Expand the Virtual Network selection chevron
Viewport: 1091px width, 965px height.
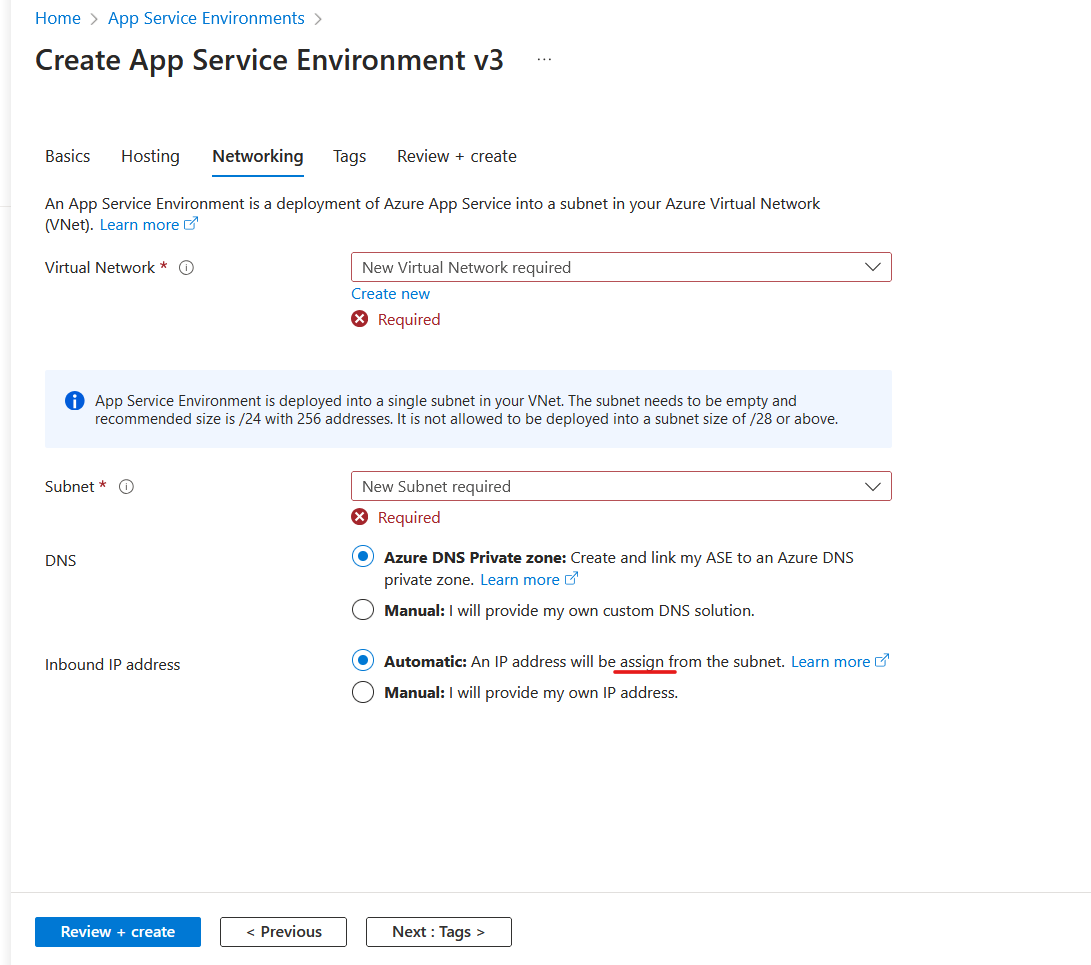(x=875, y=267)
